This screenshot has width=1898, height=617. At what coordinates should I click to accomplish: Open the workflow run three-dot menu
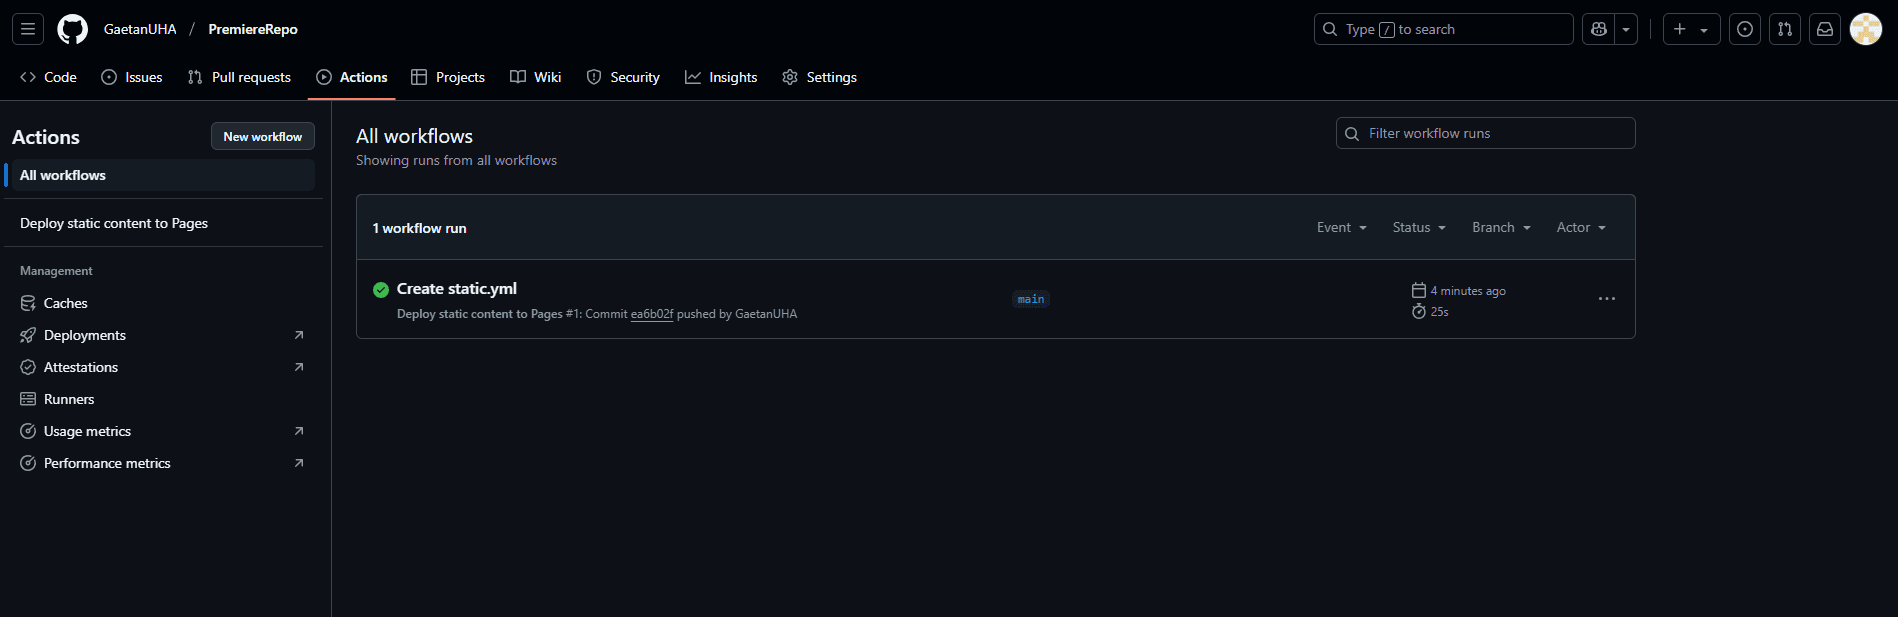1607,299
